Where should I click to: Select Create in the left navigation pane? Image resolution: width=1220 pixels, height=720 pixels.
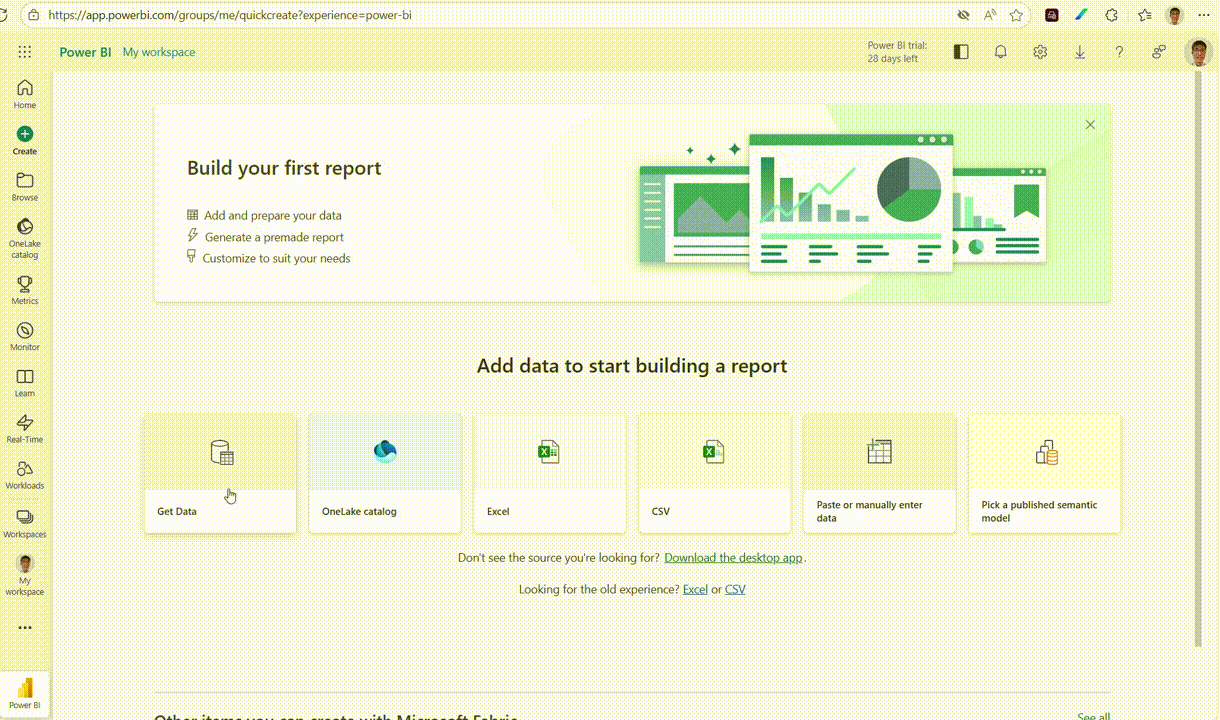click(x=25, y=141)
